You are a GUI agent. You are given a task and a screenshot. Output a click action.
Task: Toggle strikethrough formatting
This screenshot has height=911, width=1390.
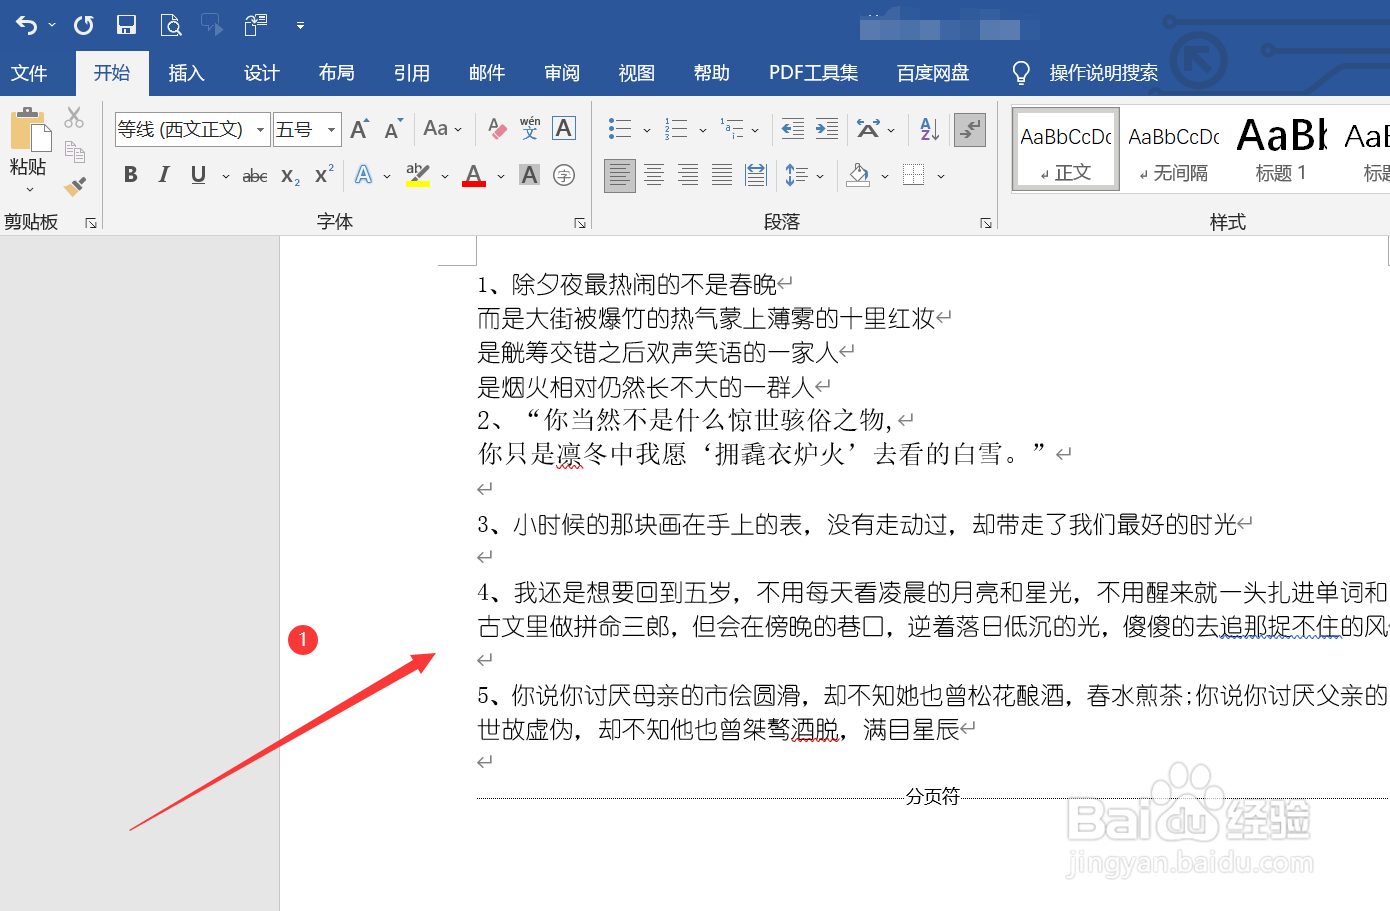[255, 176]
